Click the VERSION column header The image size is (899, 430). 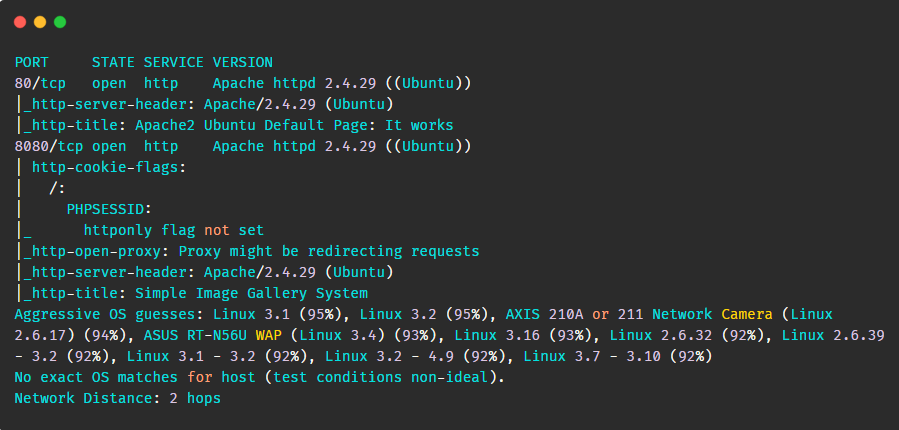[243, 62]
